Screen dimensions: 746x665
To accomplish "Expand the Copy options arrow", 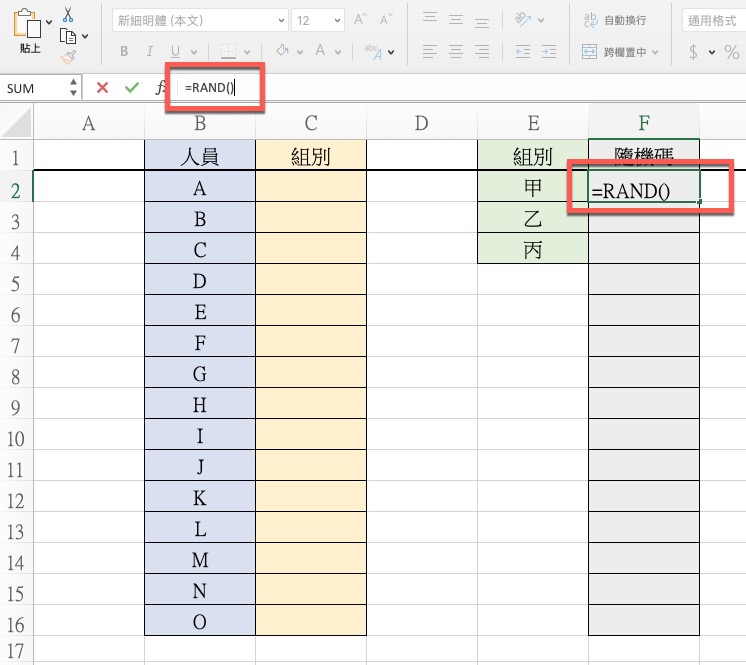I will (x=85, y=36).
